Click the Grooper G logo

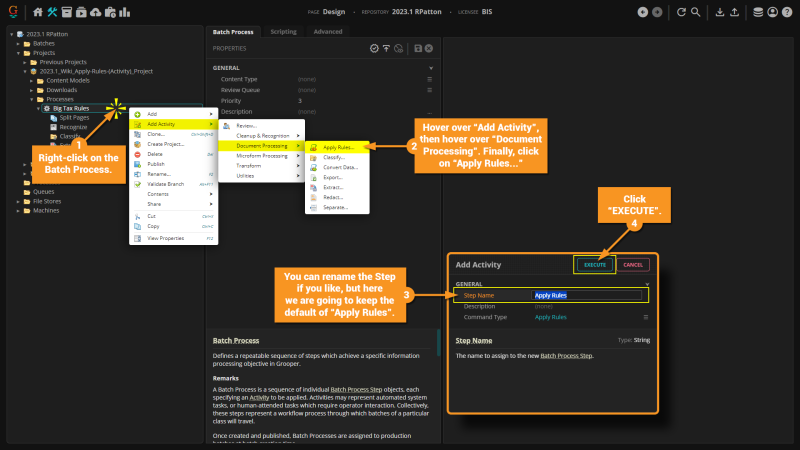(13, 11)
